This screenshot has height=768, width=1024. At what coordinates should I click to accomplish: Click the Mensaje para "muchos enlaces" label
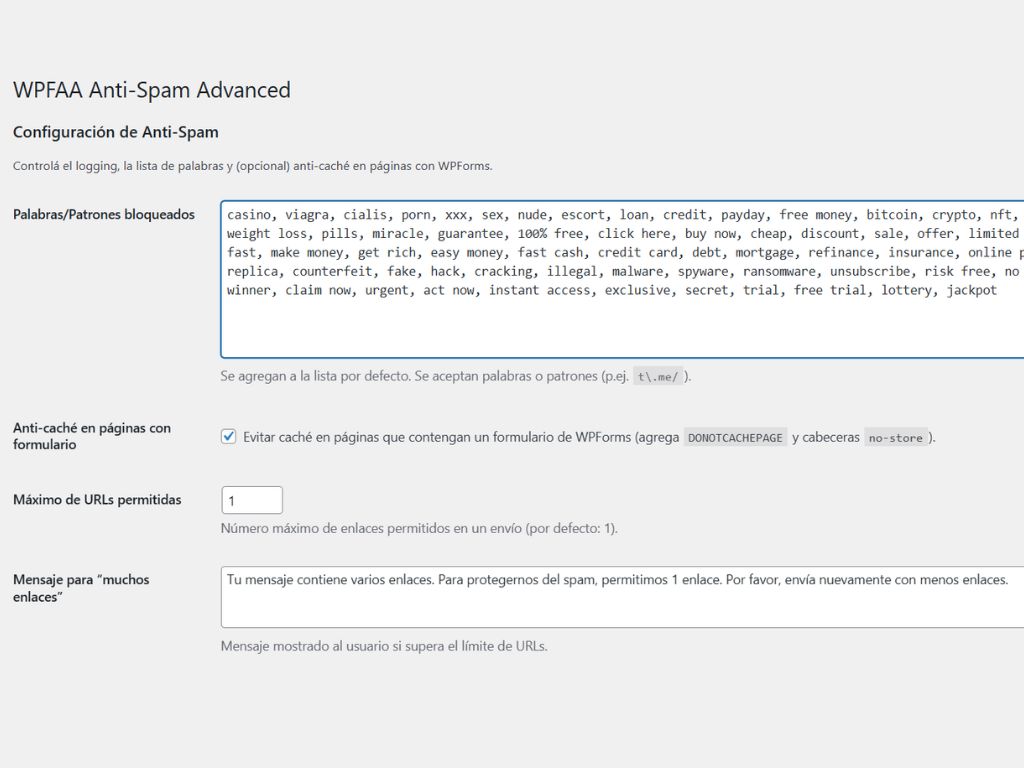pyautogui.click(x=82, y=586)
